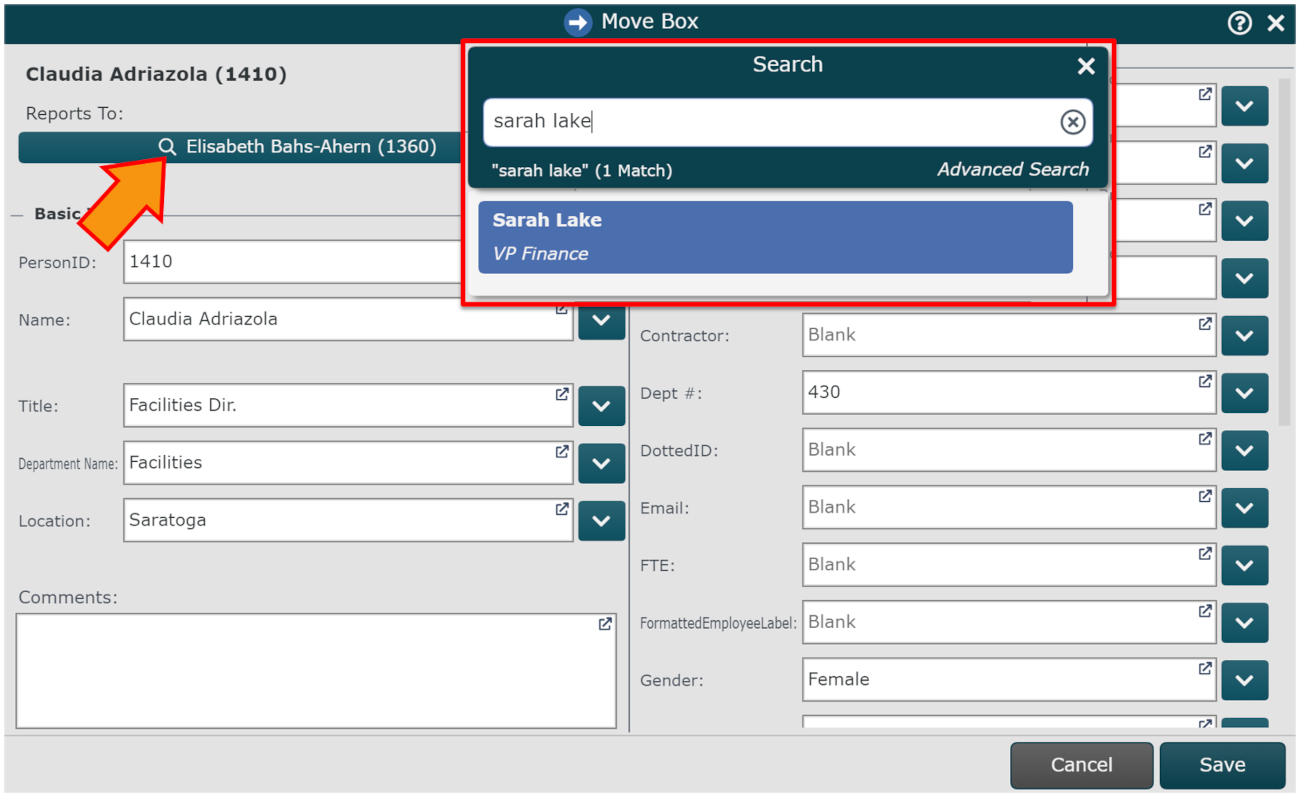The height and width of the screenshot is (797, 1300).
Task: Expand the Name field popout icon
Action: click(562, 309)
